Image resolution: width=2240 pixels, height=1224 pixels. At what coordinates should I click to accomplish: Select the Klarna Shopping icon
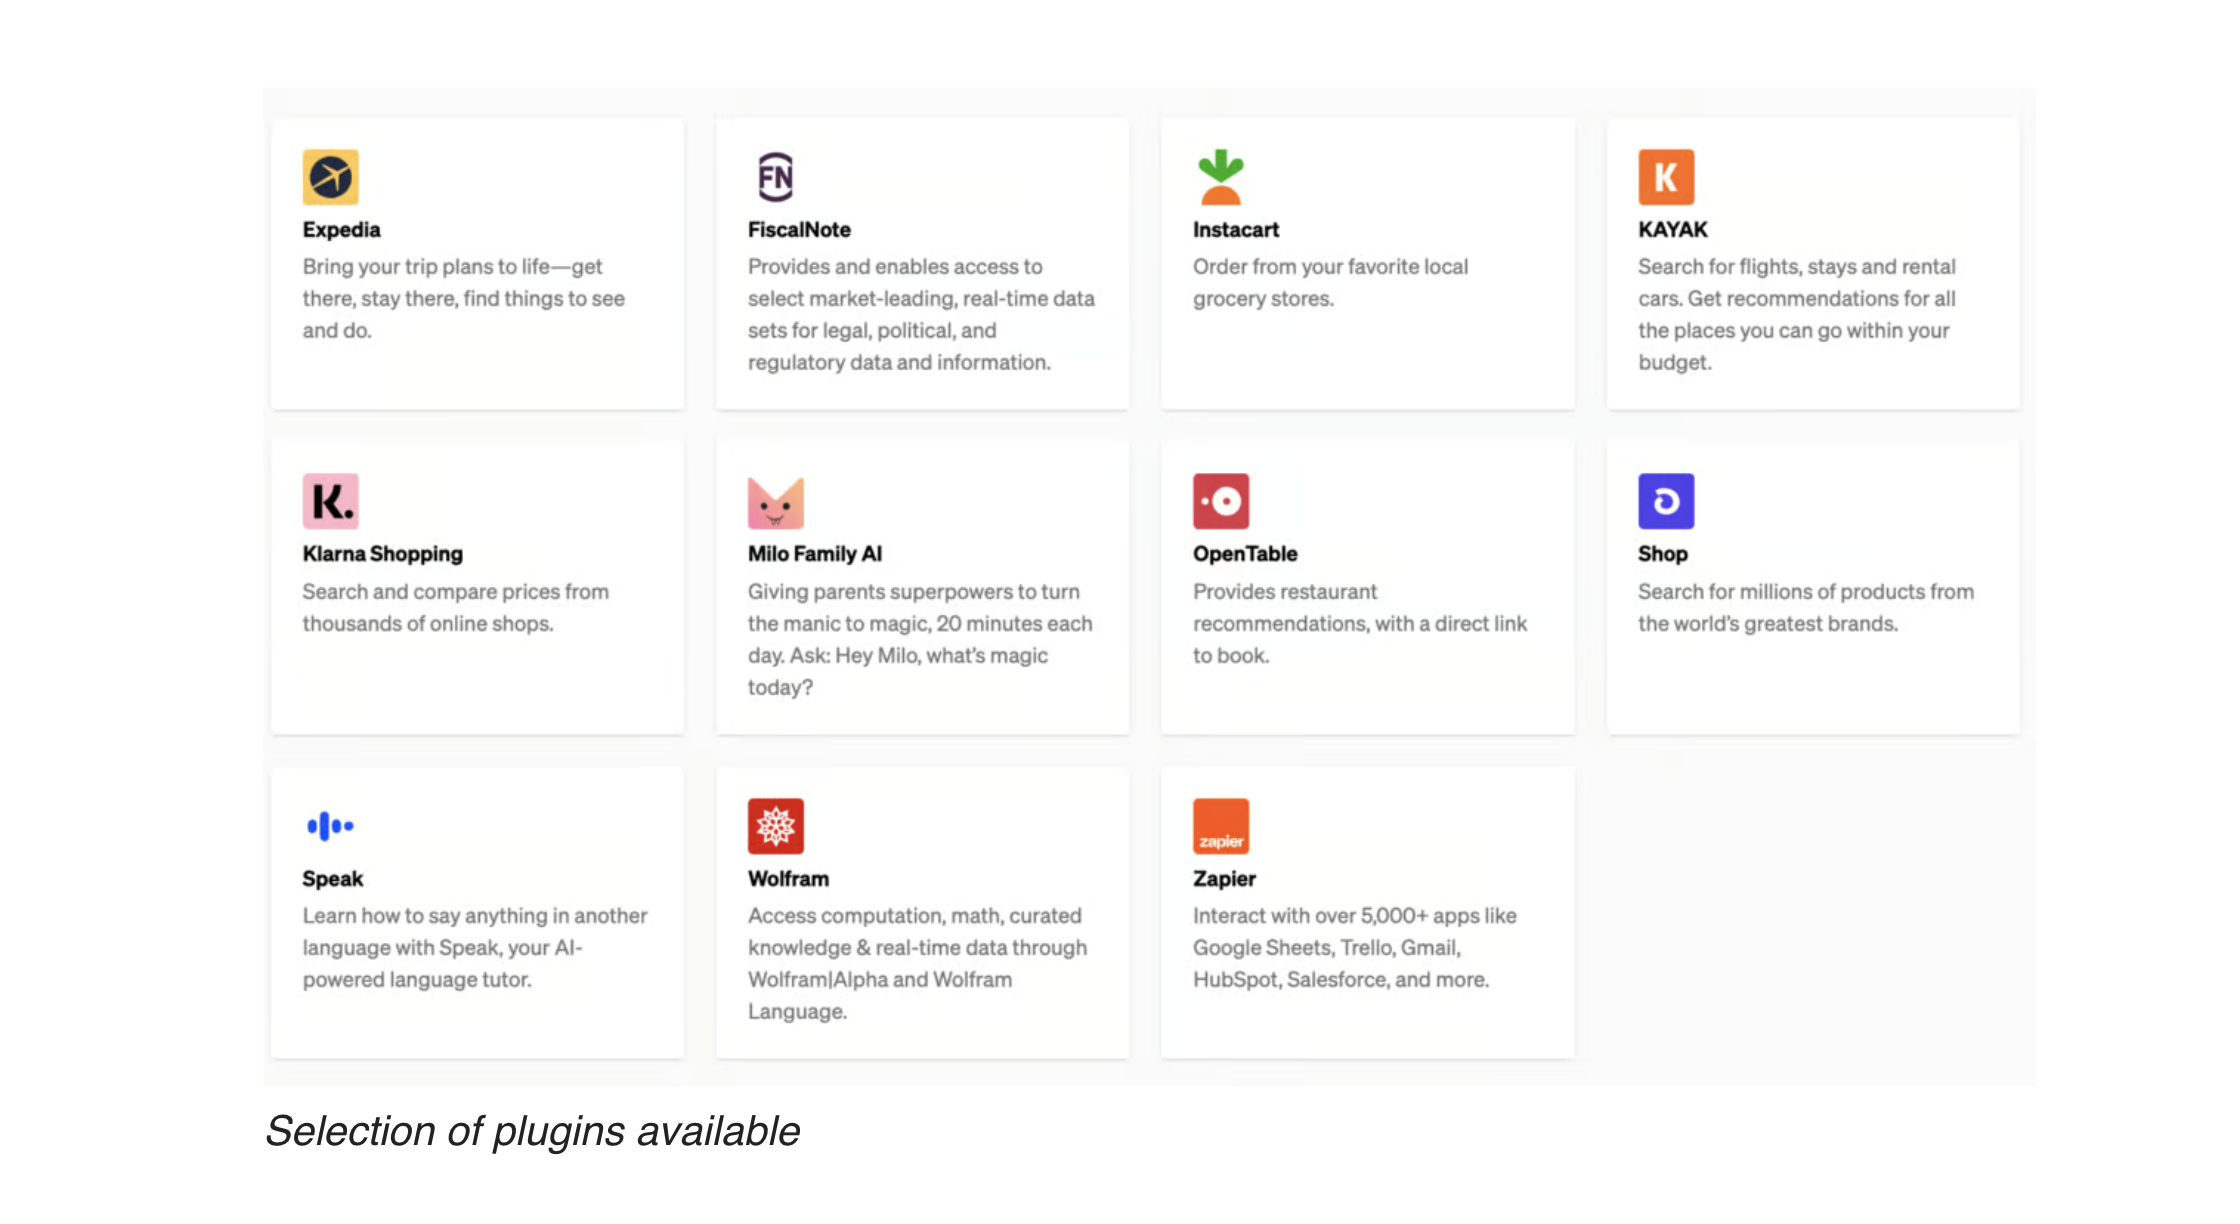pyautogui.click(x=330, y=500)
